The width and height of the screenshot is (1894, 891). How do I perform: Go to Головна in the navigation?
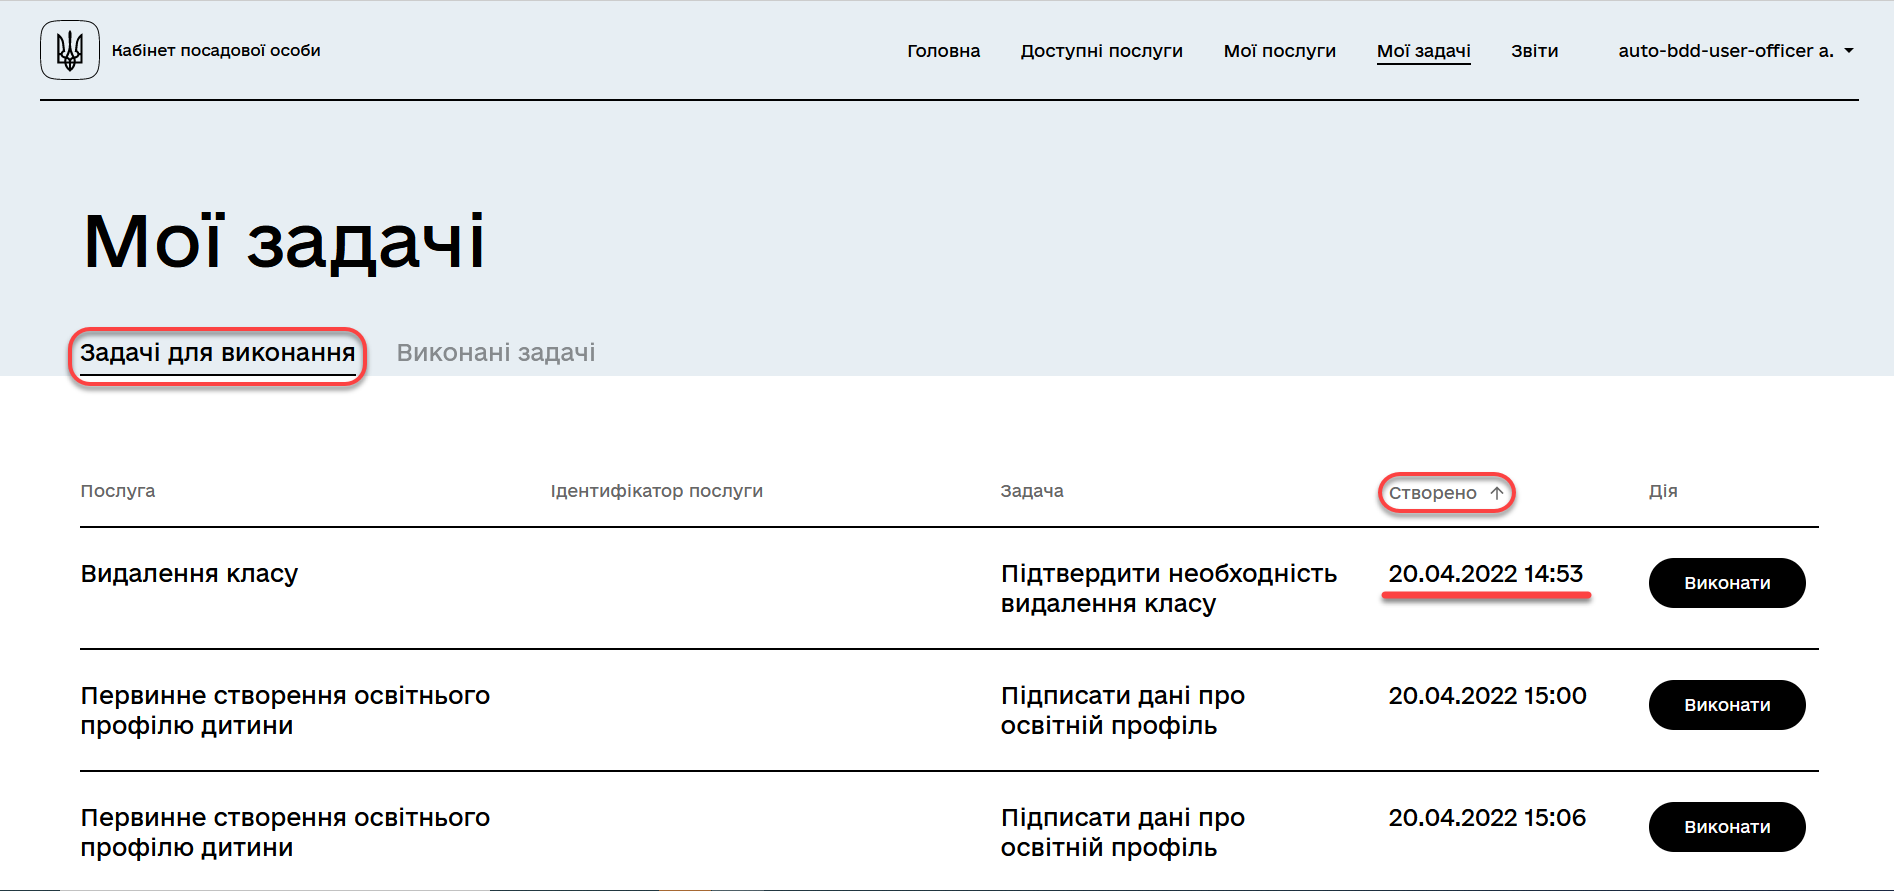tap(943, 51)
